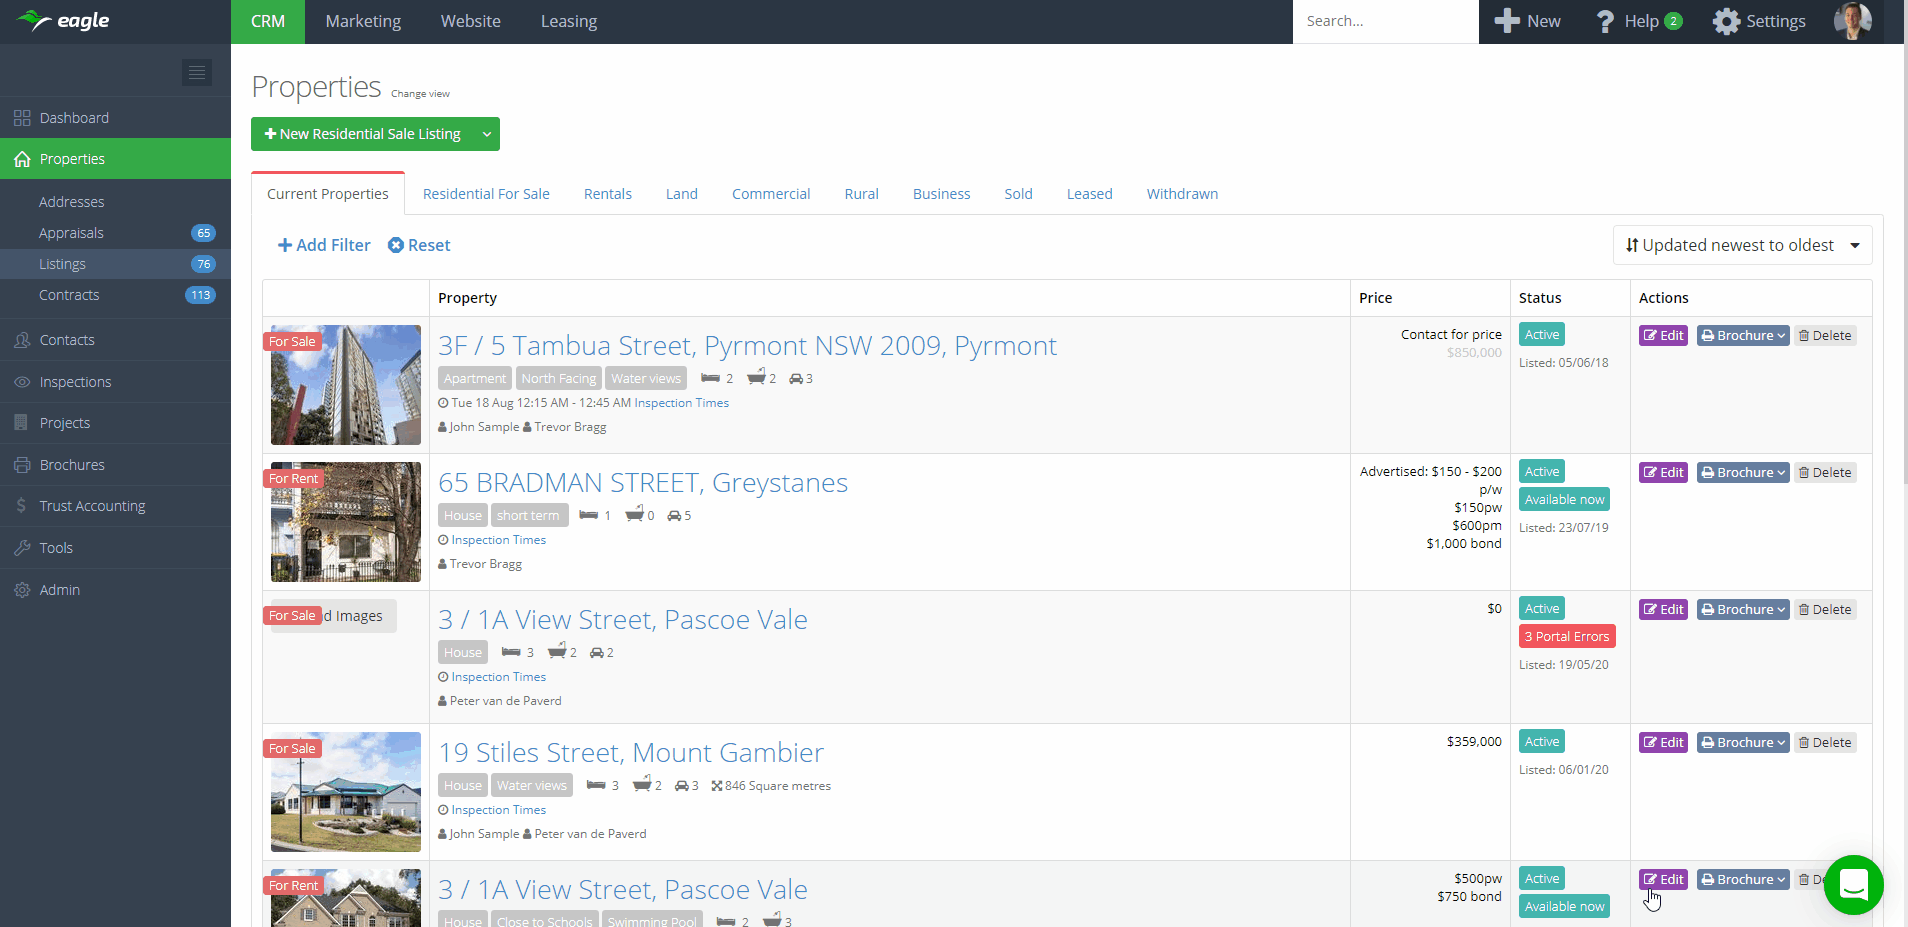Viewport: 1908px width, 927px height.
Task: Click the Add Filter link
Action: [x=324, y=245]
